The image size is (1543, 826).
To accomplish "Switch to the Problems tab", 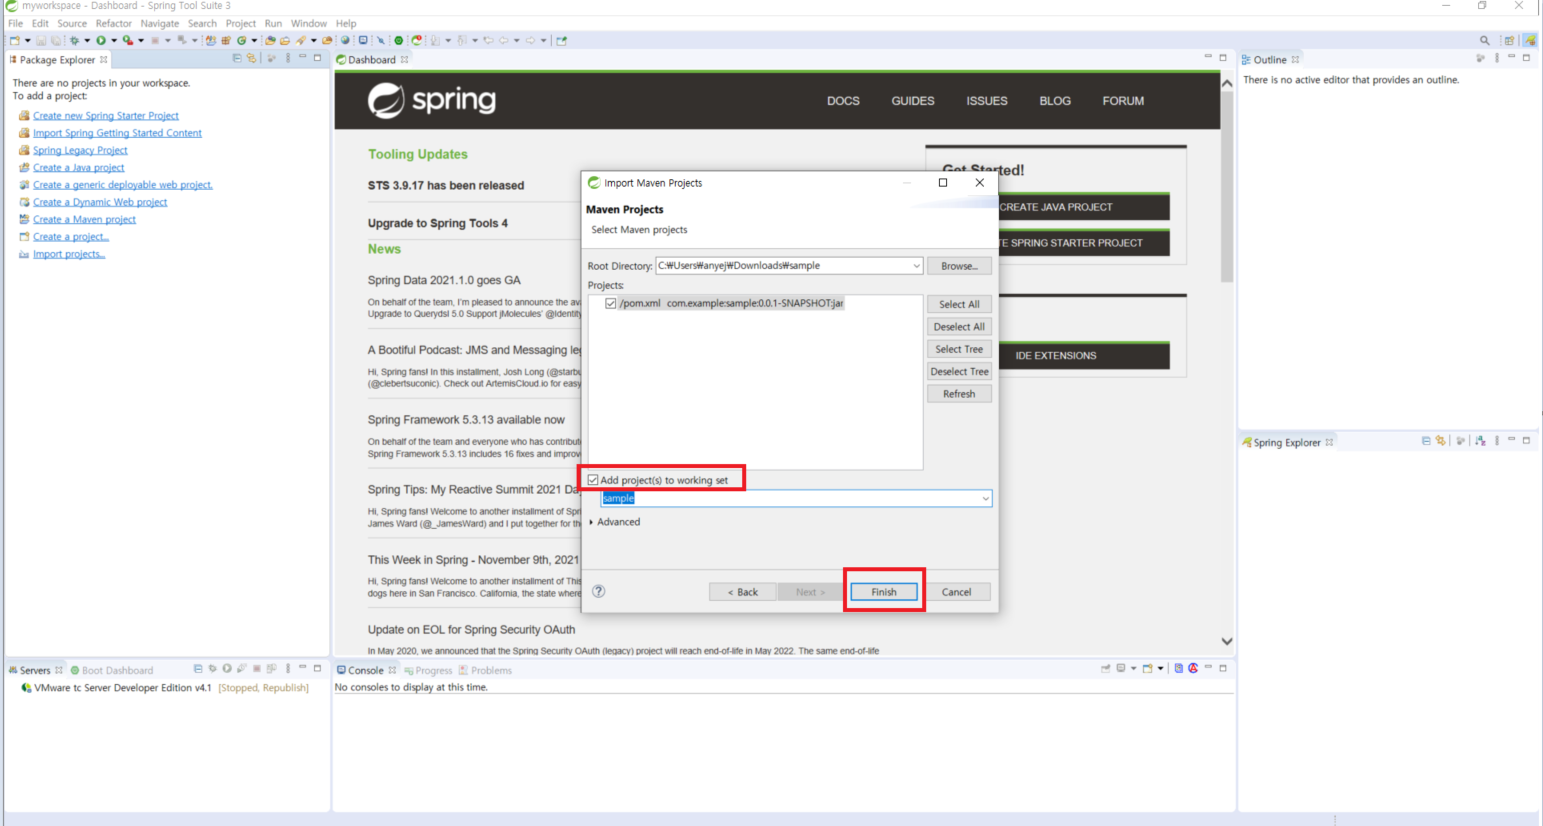I will point(485,670).
